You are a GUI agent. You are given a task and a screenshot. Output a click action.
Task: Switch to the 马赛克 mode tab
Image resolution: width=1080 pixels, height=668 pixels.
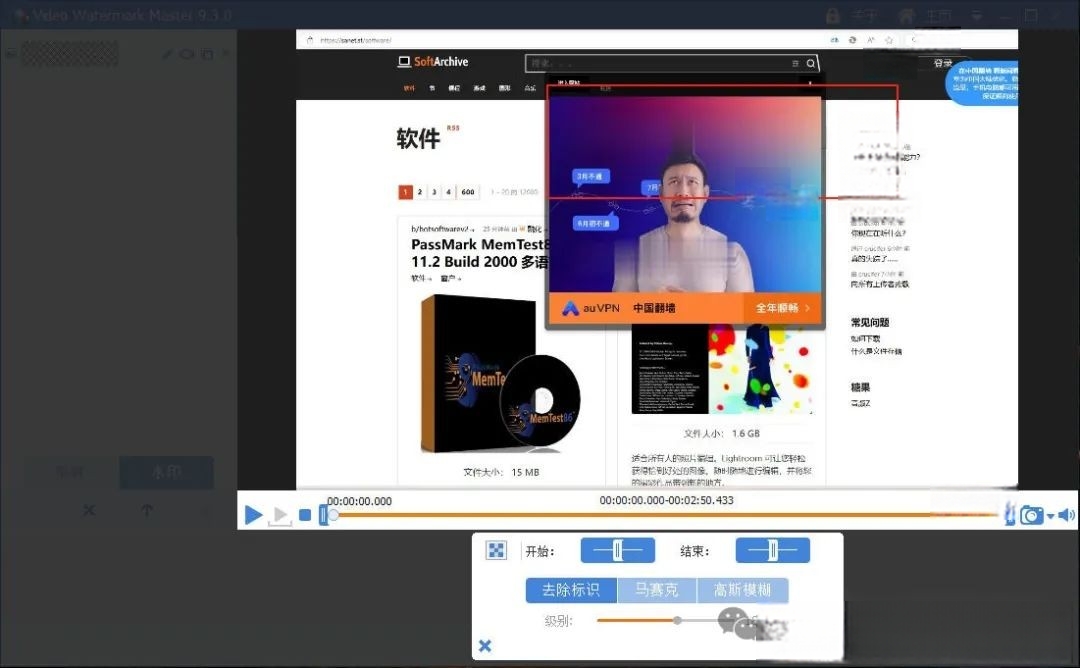[656, 589]
